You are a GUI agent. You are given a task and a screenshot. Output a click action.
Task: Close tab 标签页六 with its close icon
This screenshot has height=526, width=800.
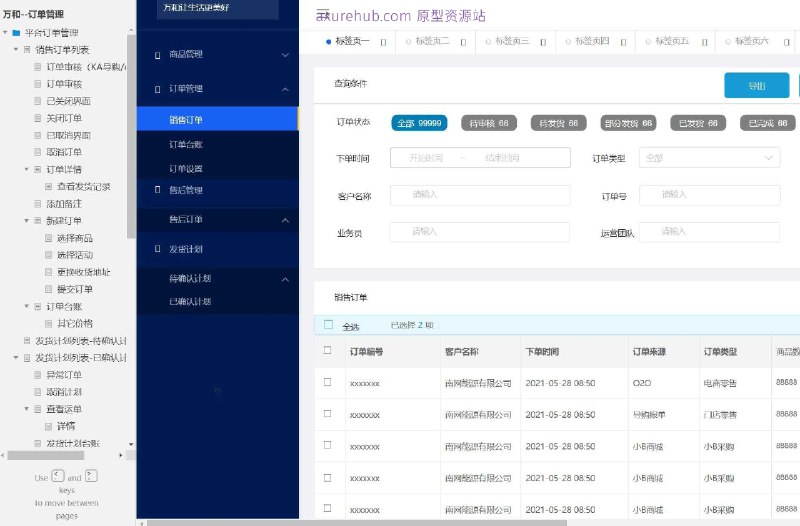(x=786, y=42)
